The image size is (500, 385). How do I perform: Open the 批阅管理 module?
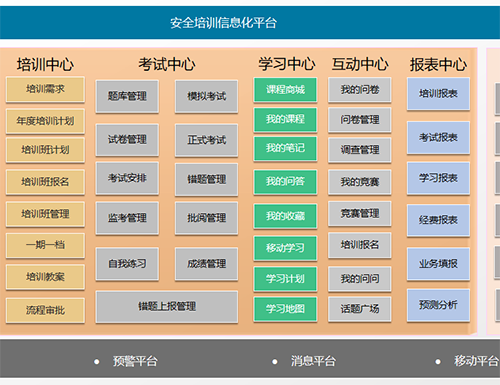207,218
